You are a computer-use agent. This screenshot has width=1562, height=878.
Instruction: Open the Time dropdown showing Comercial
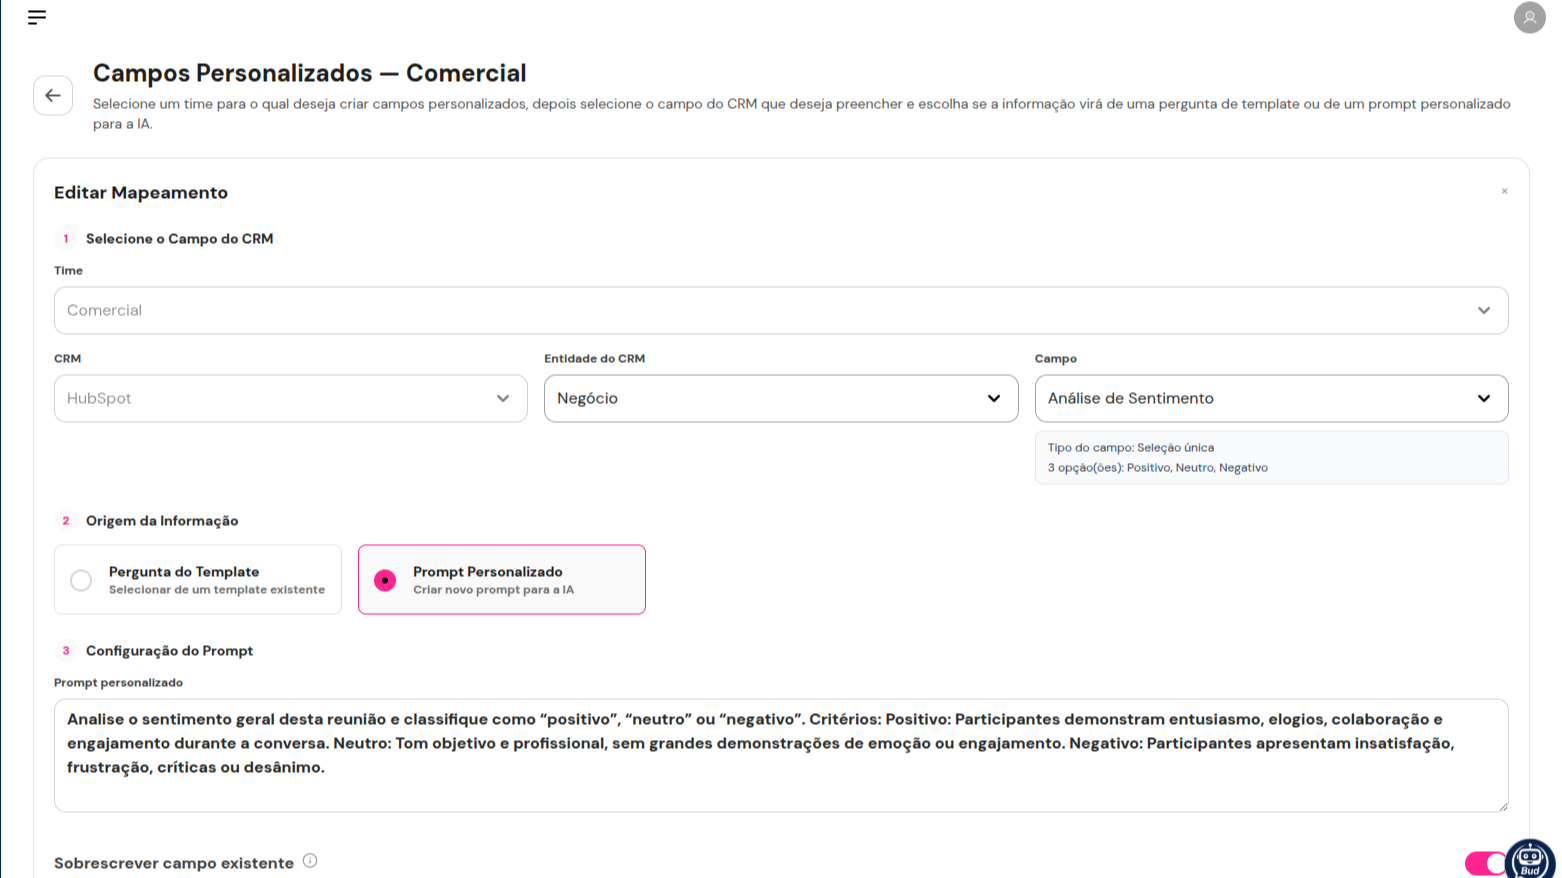781,311
